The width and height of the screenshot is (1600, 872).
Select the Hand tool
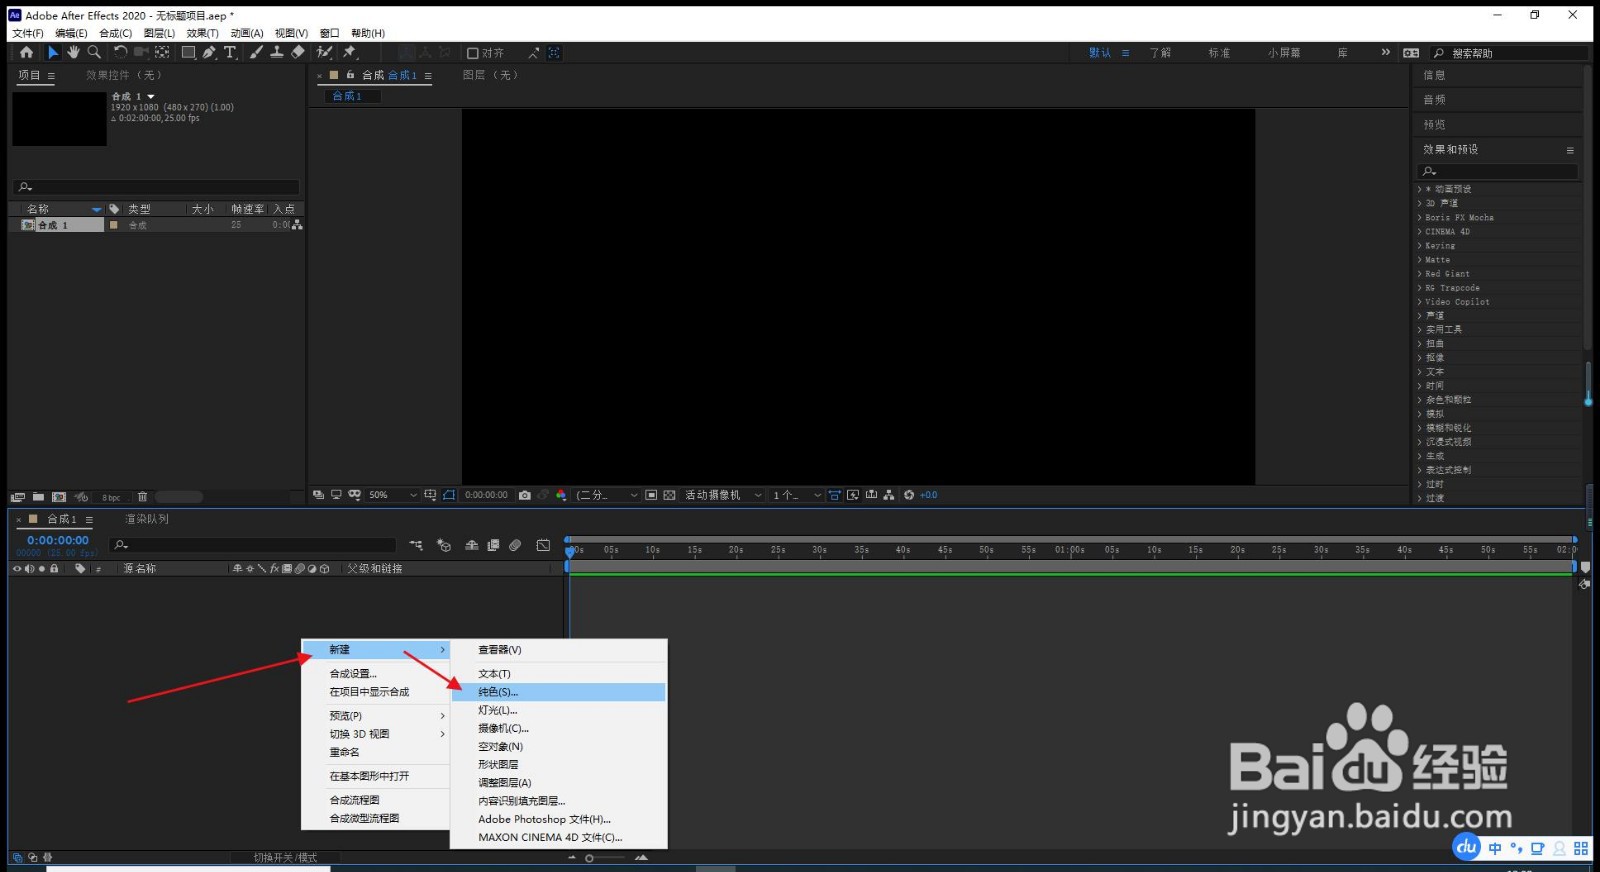(73, 52)
